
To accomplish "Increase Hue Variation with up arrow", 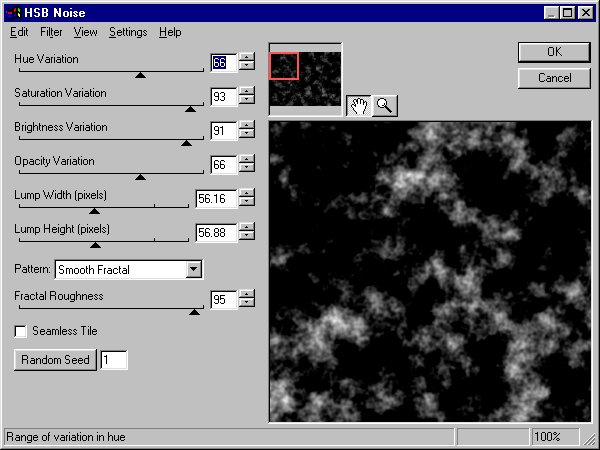I will tap(247, 58).
